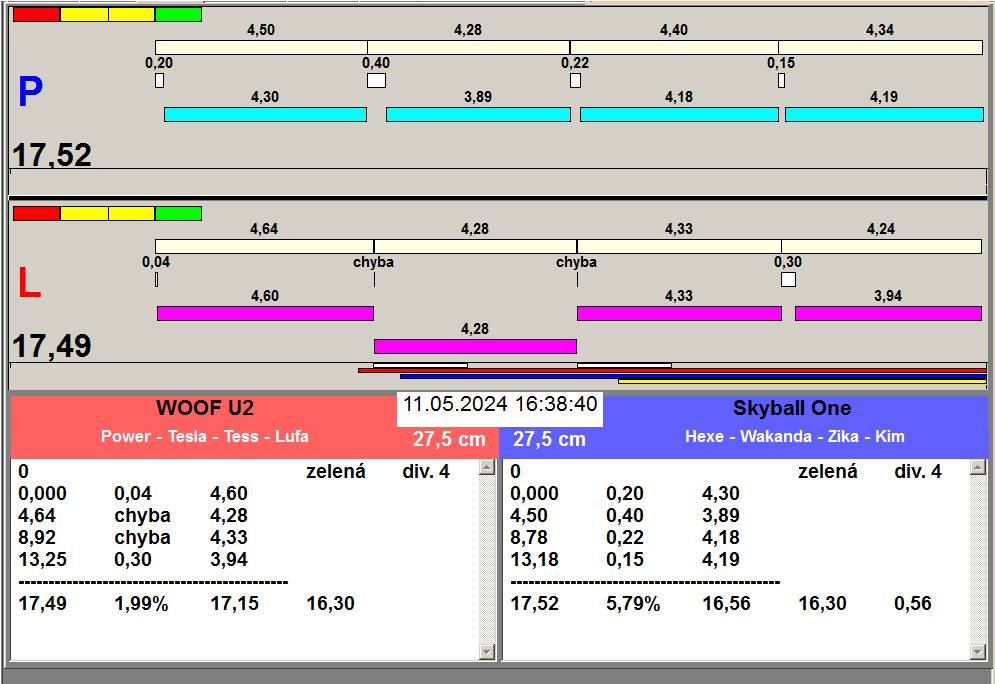Click the 27,5 cm jump height on blue panel
This screenshot has height=684, width=995.
[550, 439]
